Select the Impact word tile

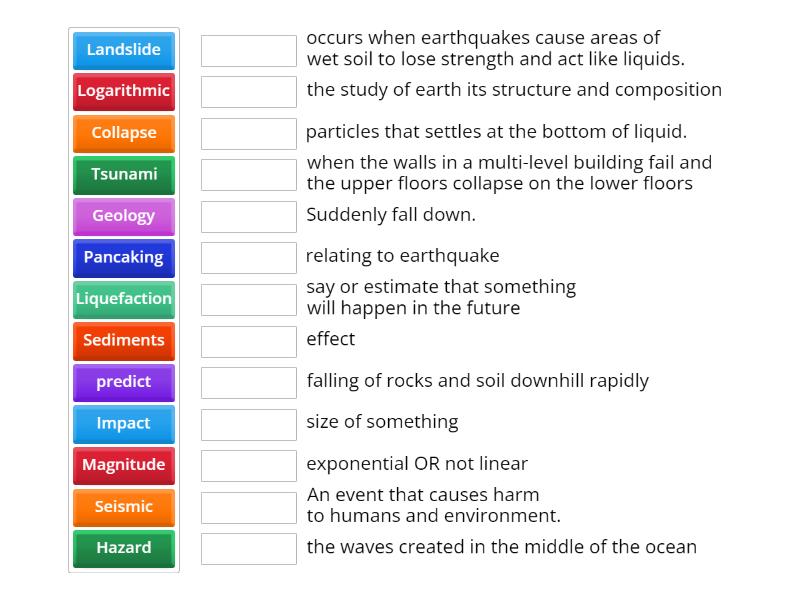[x=124, y=423]
